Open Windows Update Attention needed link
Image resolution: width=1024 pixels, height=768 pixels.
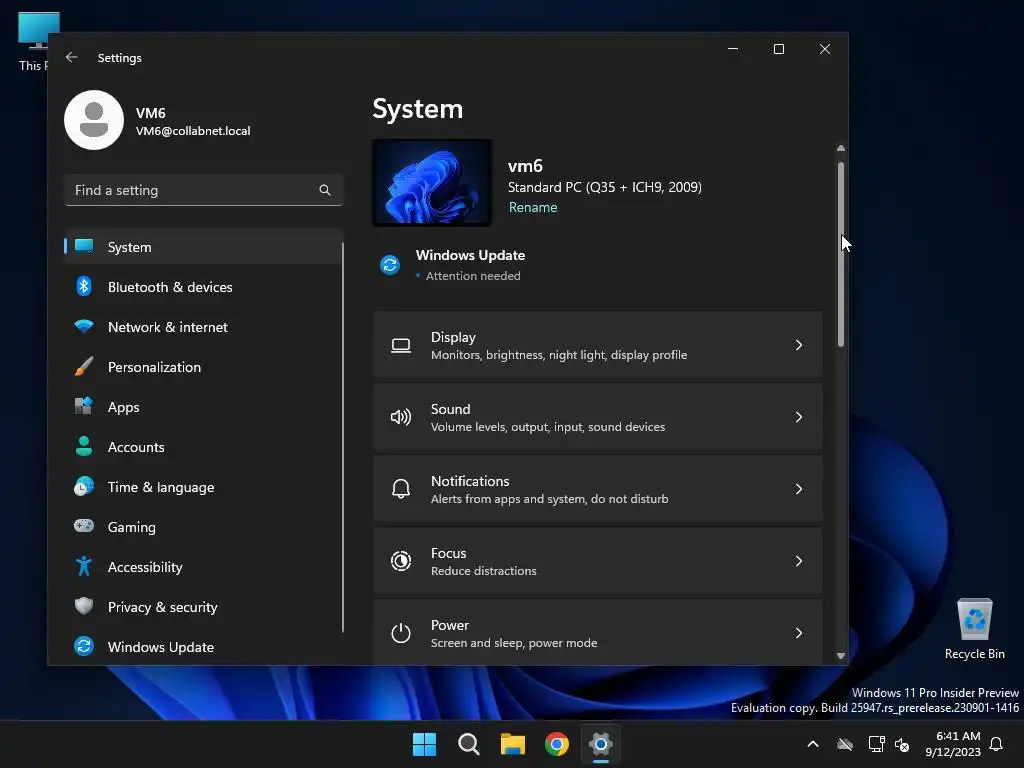[x=473, y=276]
